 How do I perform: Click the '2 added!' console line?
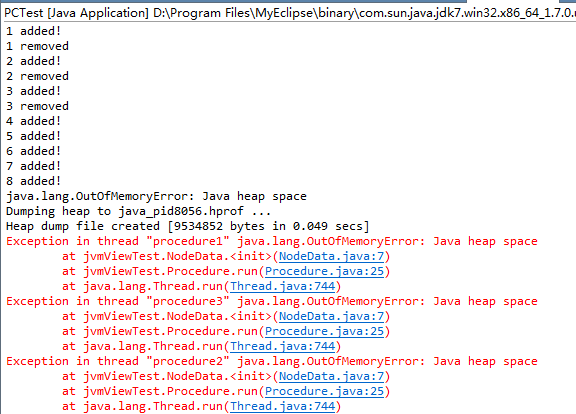pos(33,61)
